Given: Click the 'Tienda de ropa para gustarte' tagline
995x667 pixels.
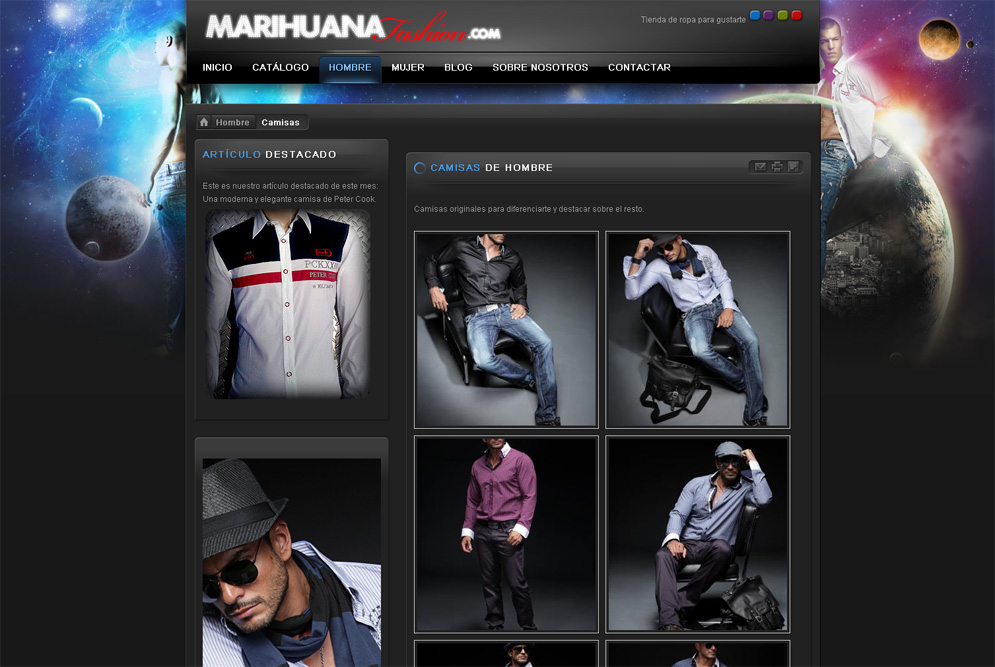Looking at the screenshot, I should coord(693,20).
